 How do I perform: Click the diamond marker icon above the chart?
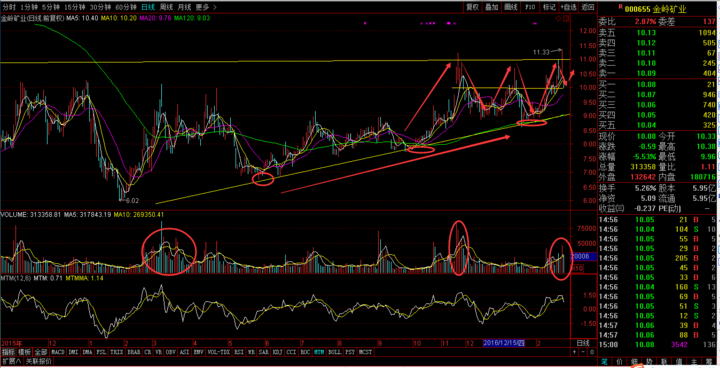[x=558, y=19]
